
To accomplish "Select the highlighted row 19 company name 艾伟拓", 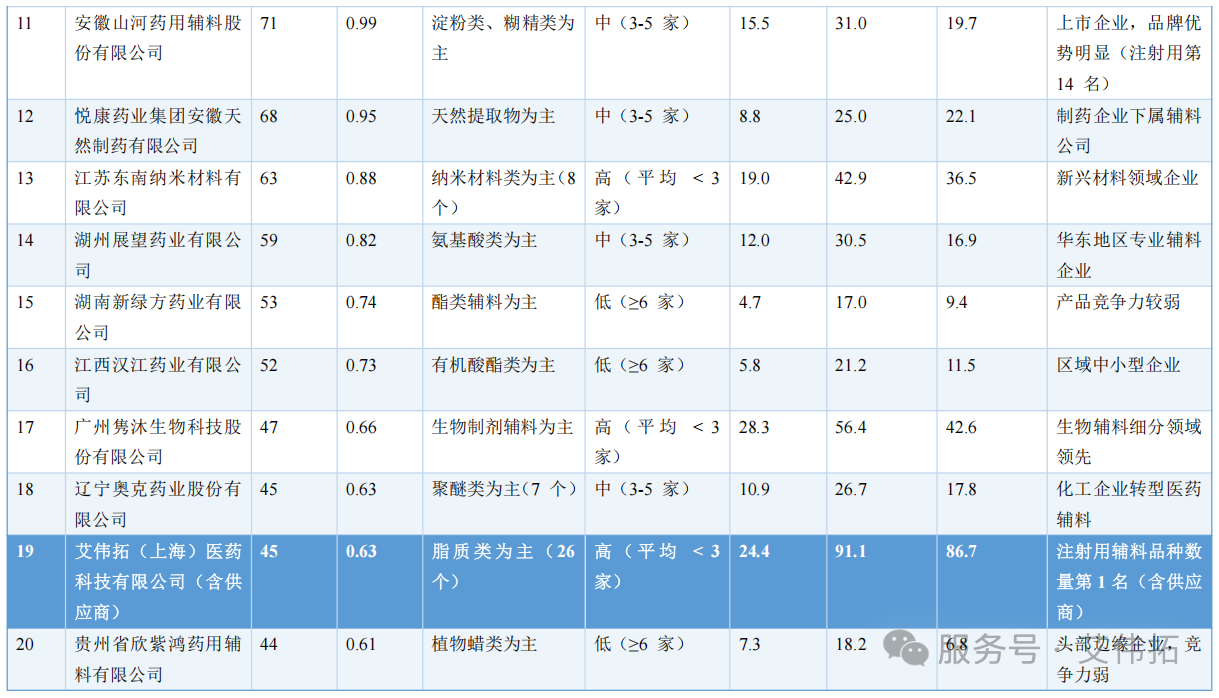I will pos(159,581).
